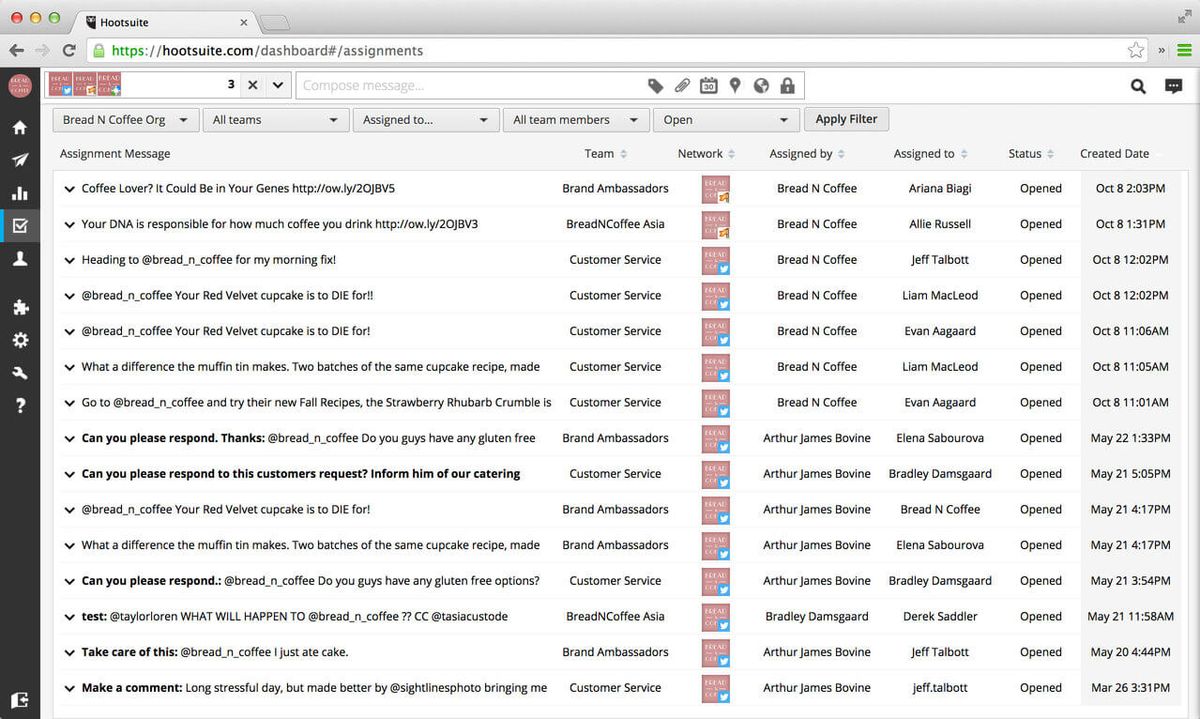The image size is (1200, 719).
Task: Sort by the Status column header
Action: click(1031, 154)
